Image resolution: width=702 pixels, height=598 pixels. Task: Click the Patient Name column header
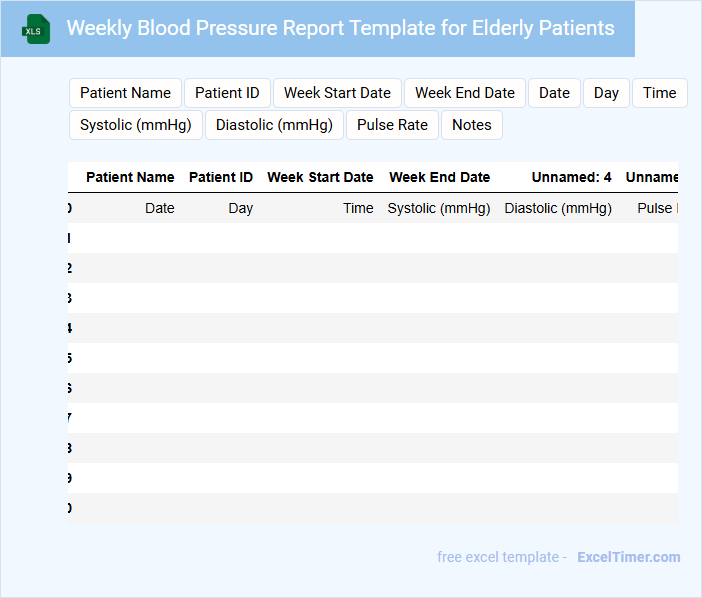pos(130,177)
